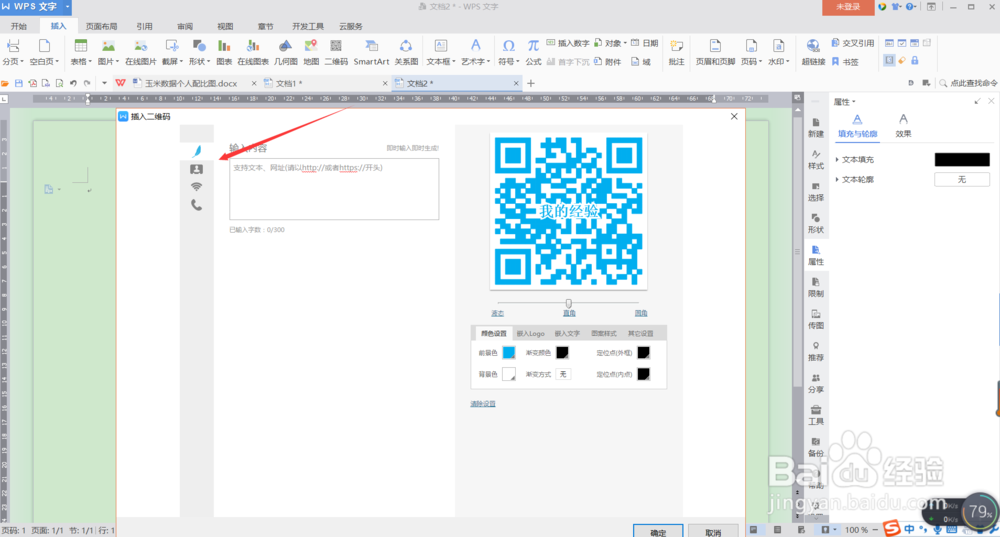Select the text QR type feather icon
The height and width of the screenshot is (537, 1000).
[x=196, y=151]
